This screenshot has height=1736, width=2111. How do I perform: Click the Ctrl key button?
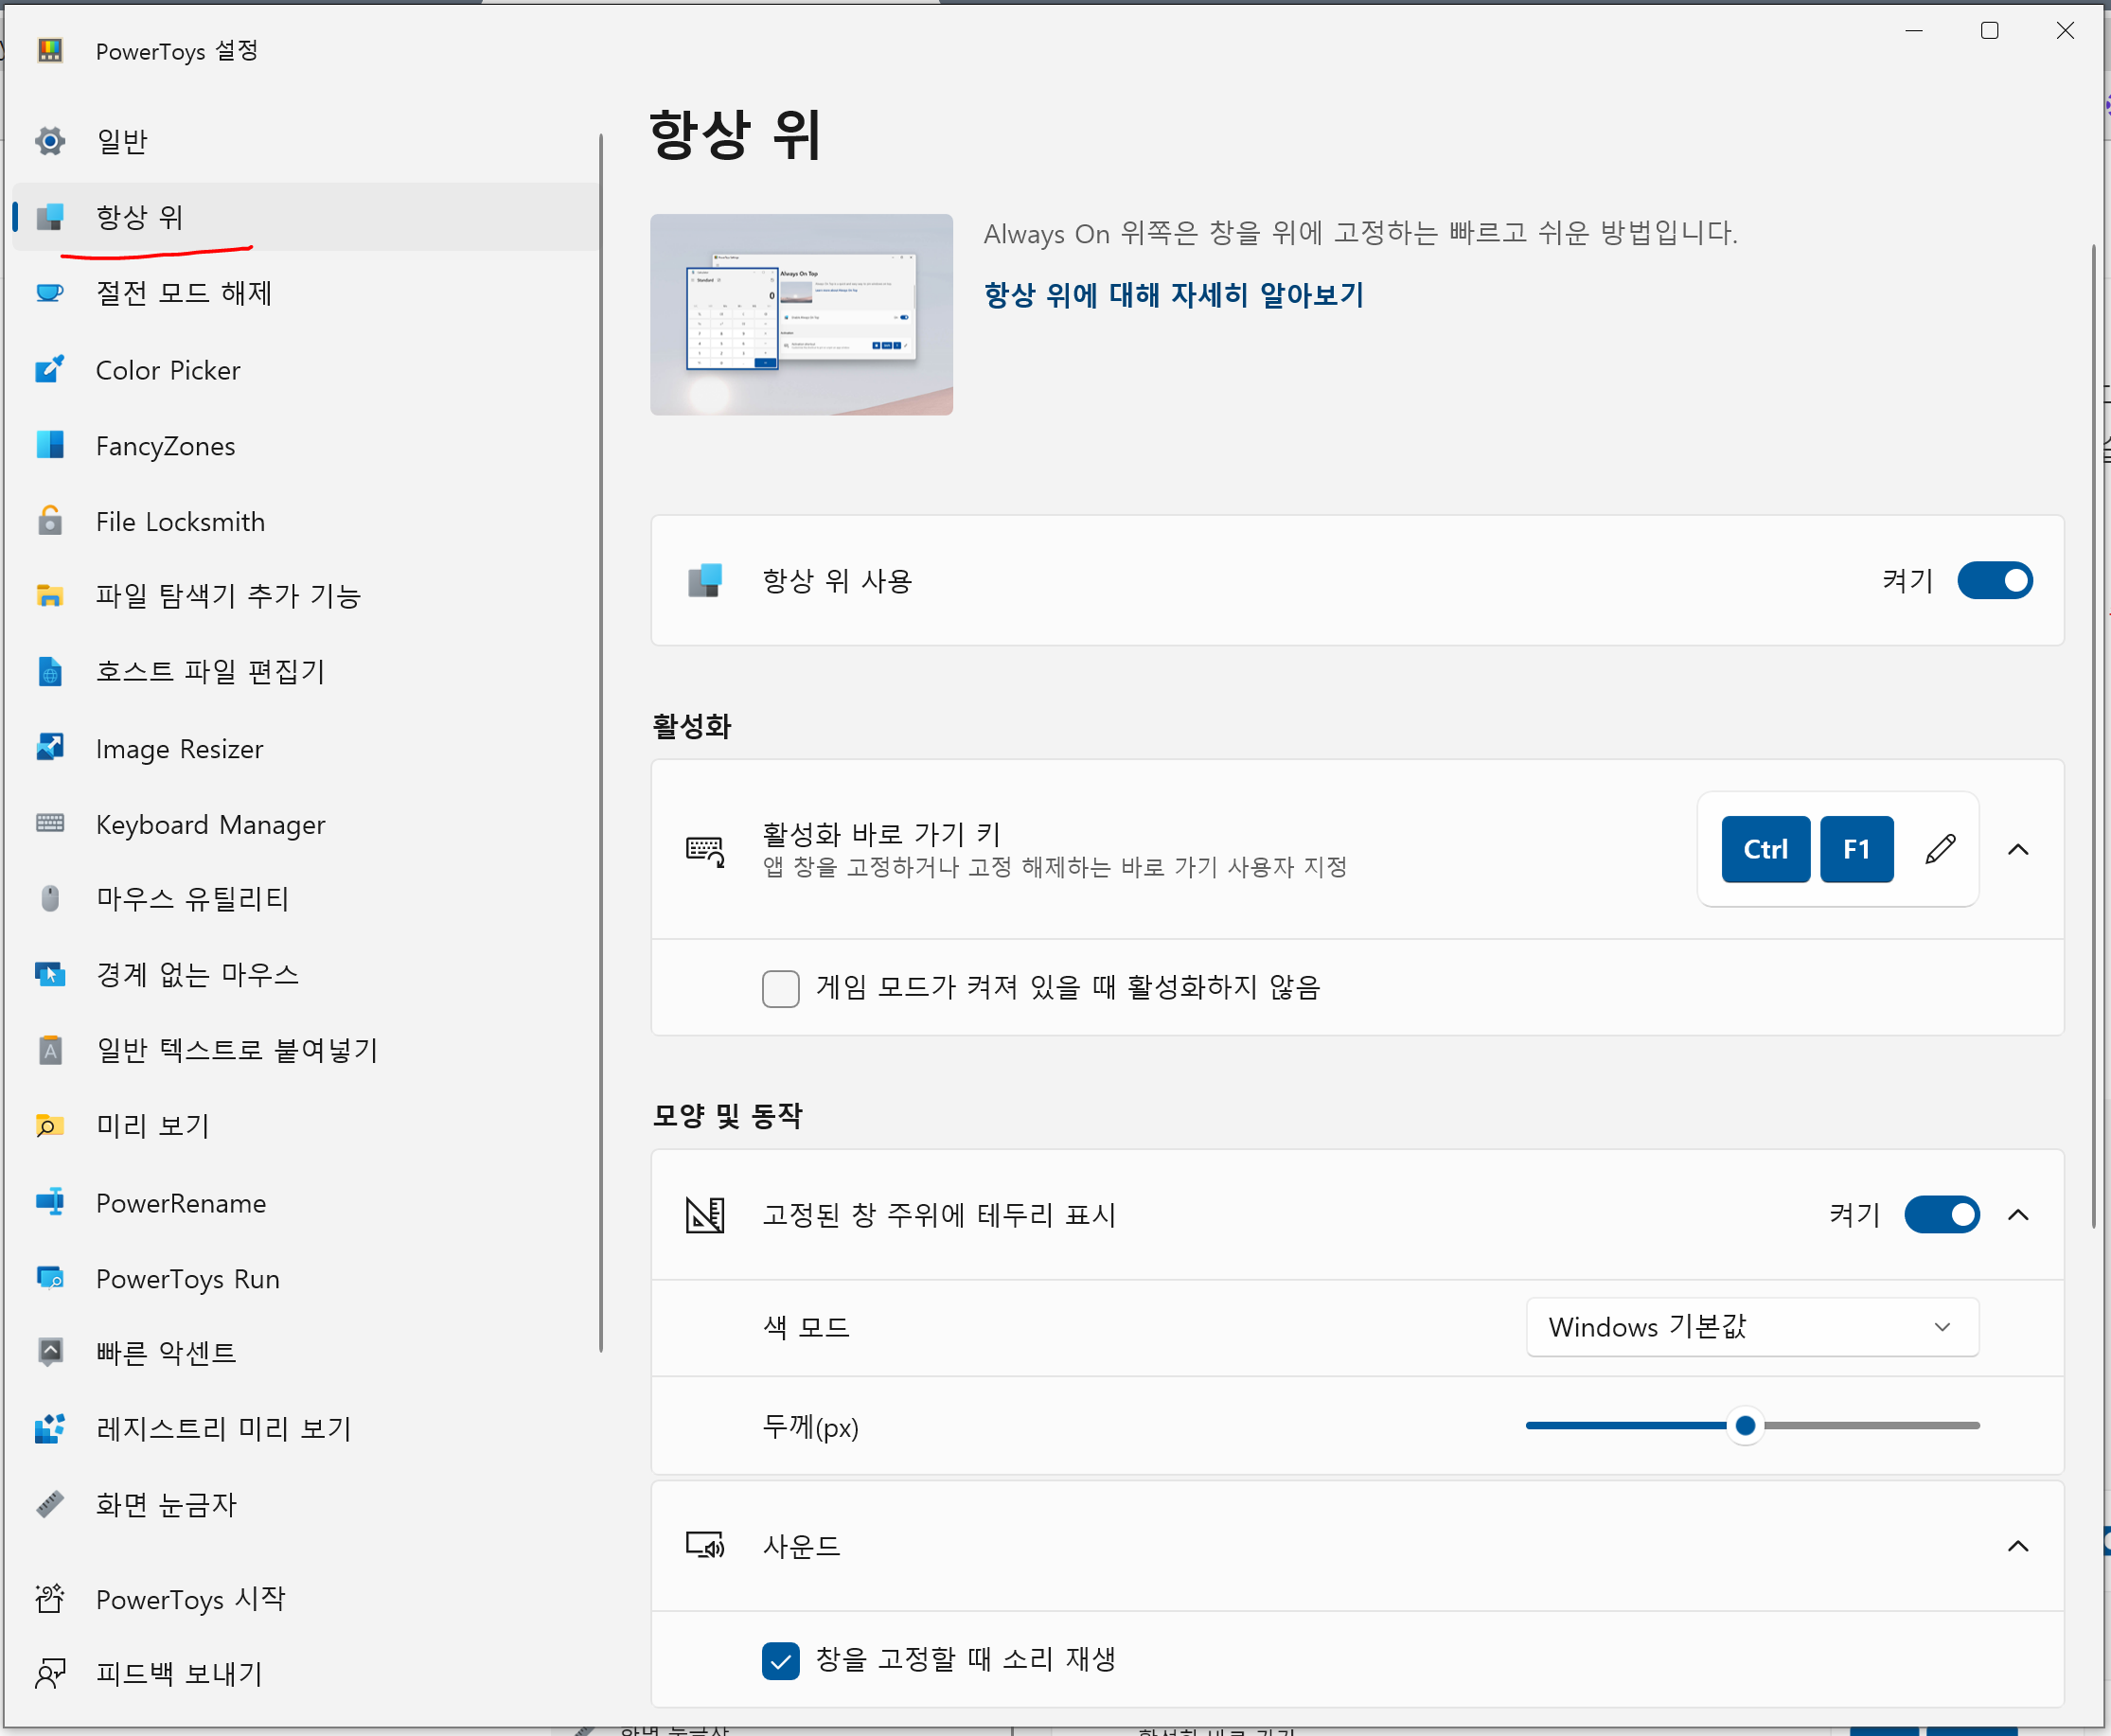click(x=1765, y=849)
